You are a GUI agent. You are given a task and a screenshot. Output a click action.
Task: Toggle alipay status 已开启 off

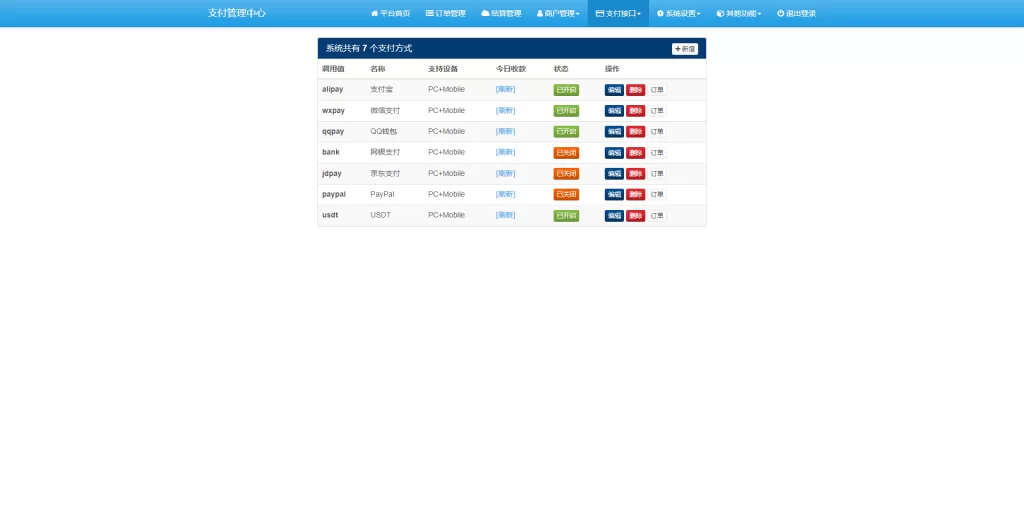[x=566, y=90]
